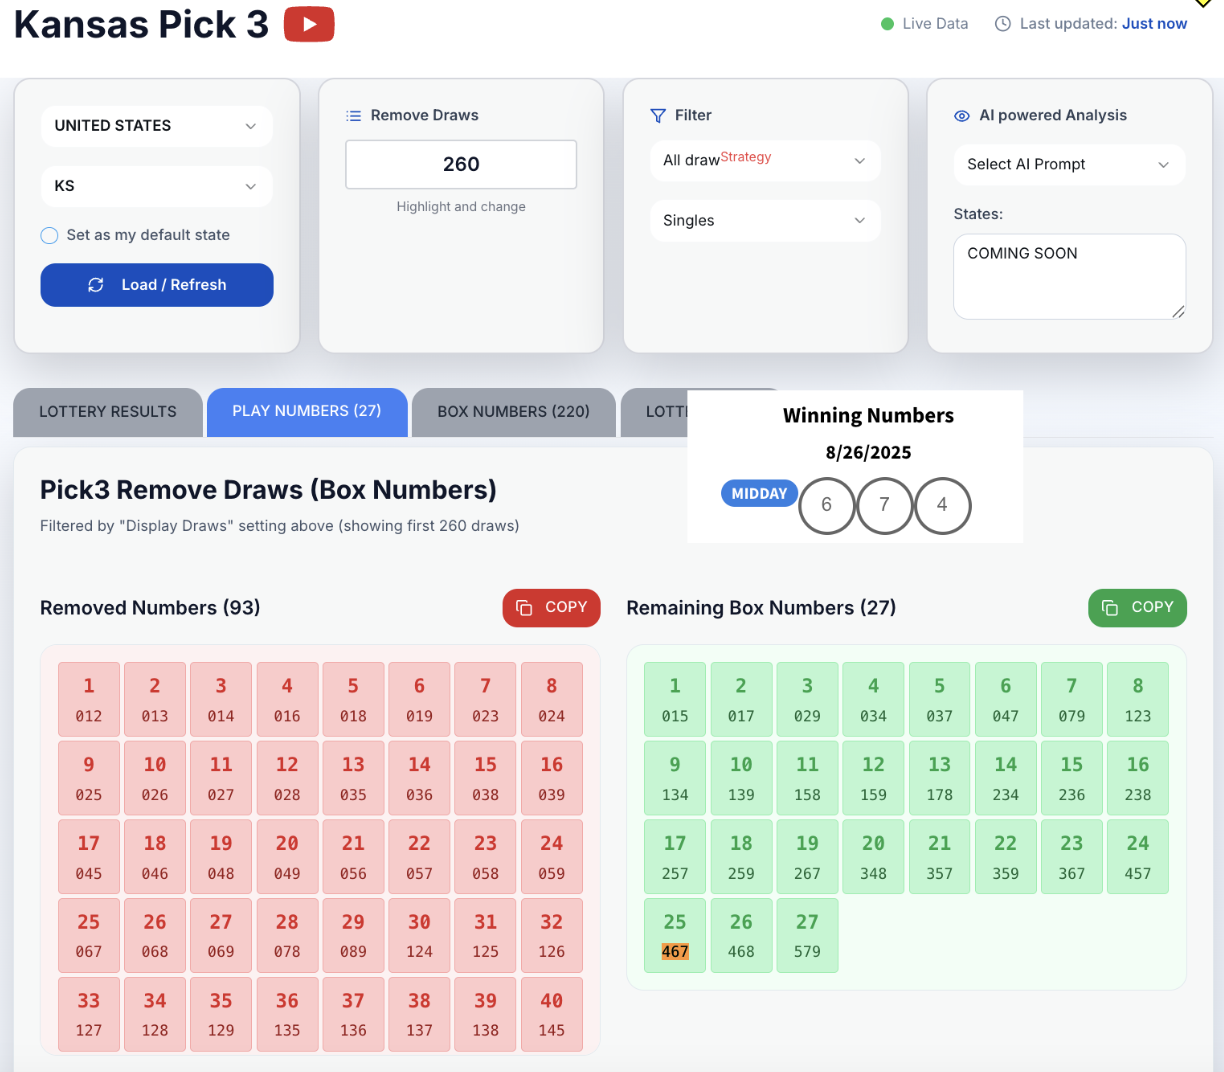1224x1072 pixels.
Task: Select highlighted remaining number 467
Action: 675,936
